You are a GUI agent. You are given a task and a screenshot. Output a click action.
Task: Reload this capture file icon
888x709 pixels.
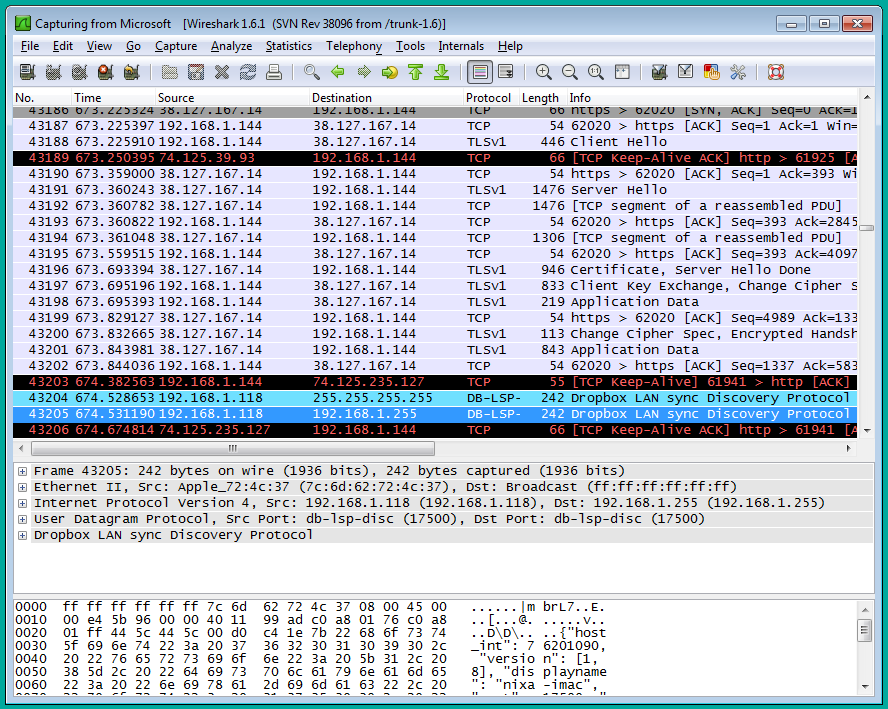click(x=248, y=72)
